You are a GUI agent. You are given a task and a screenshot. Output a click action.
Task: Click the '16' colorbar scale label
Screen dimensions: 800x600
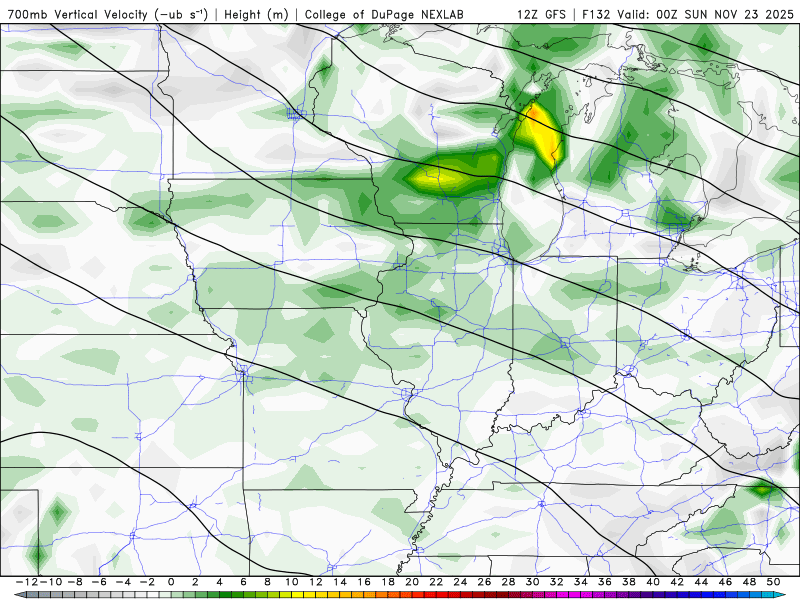pos(364,582)
